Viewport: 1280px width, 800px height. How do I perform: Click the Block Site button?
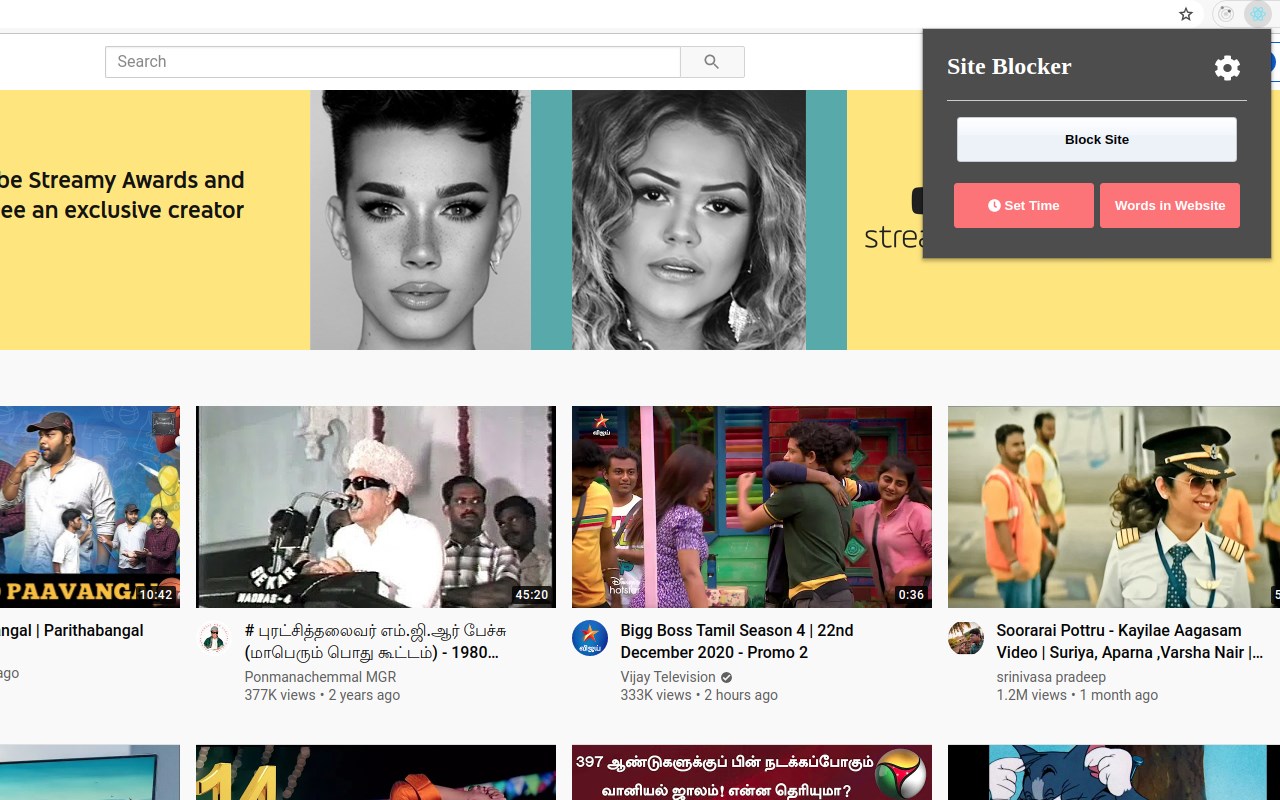(x=1097, y=140)
